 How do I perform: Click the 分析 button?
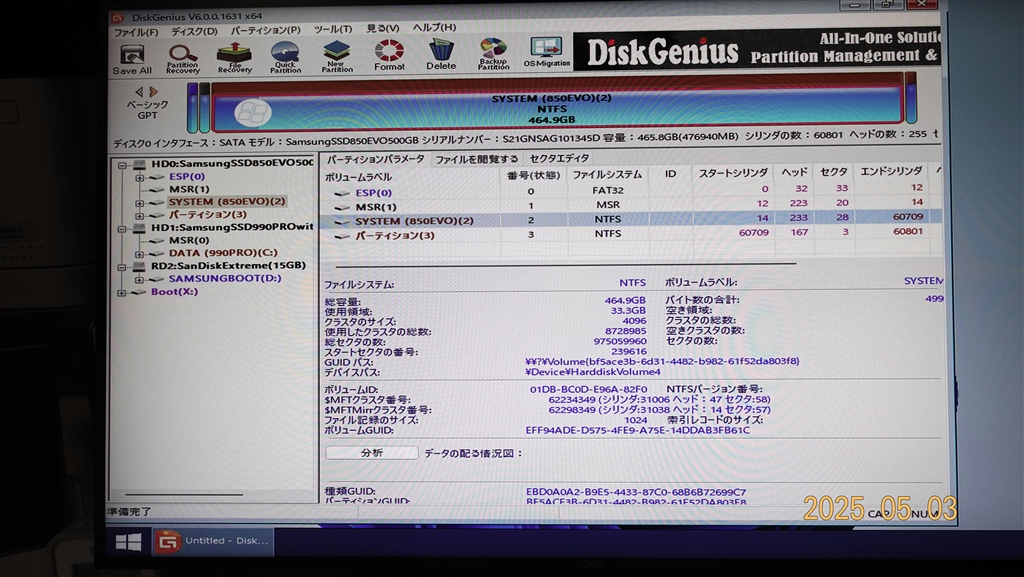[x=371, y=453]
